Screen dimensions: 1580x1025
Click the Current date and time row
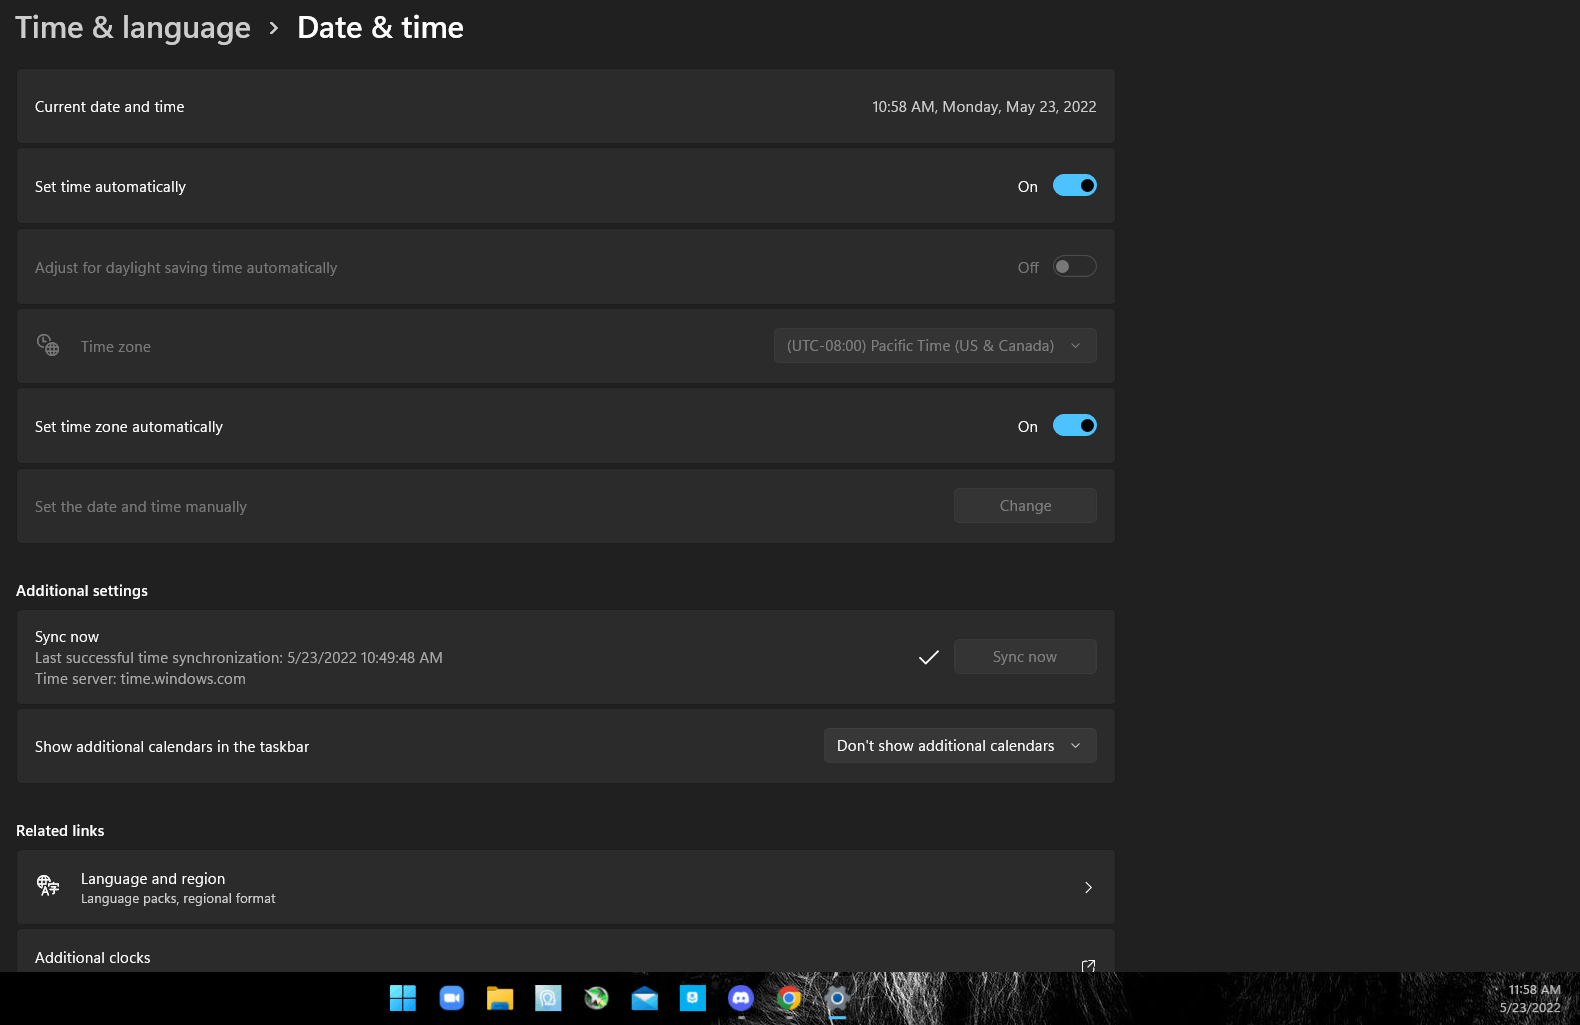pos(565,106)
